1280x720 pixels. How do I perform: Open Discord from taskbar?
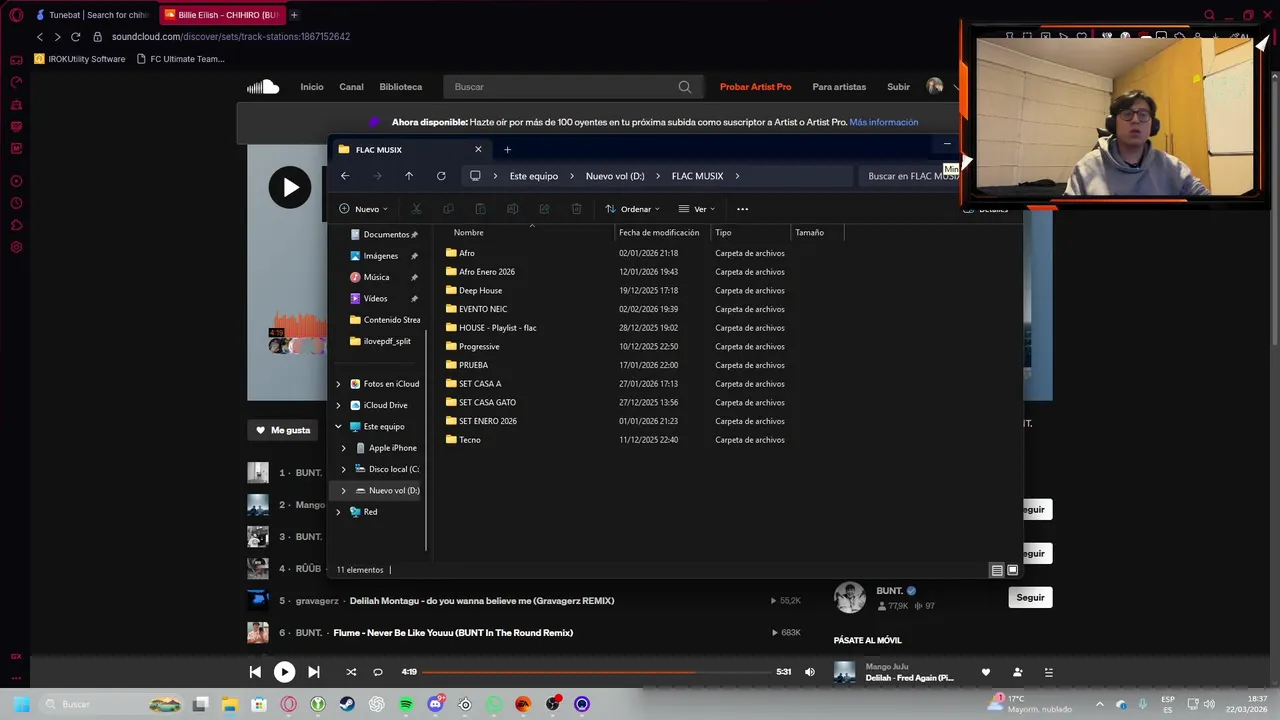point(435,704)
